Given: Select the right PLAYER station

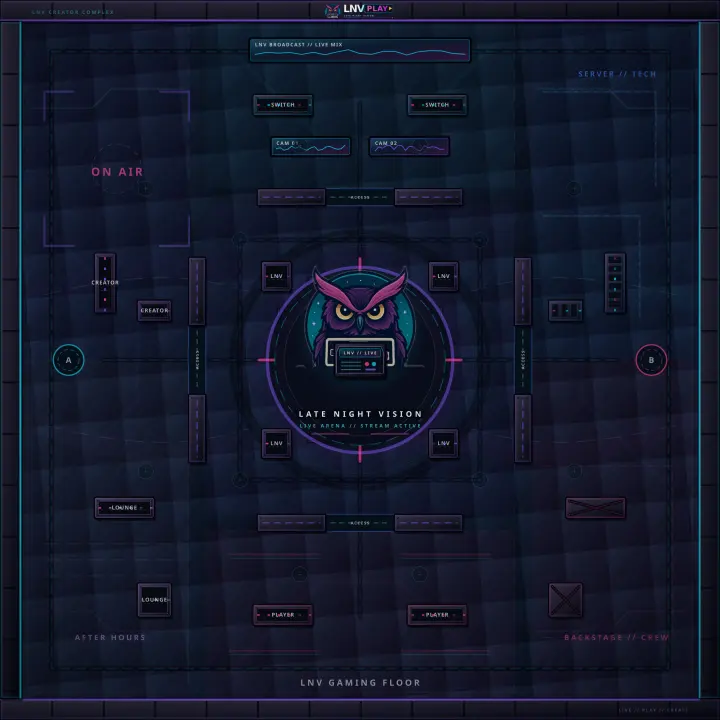Looking at the screenshot, I should tap(437, 615).
